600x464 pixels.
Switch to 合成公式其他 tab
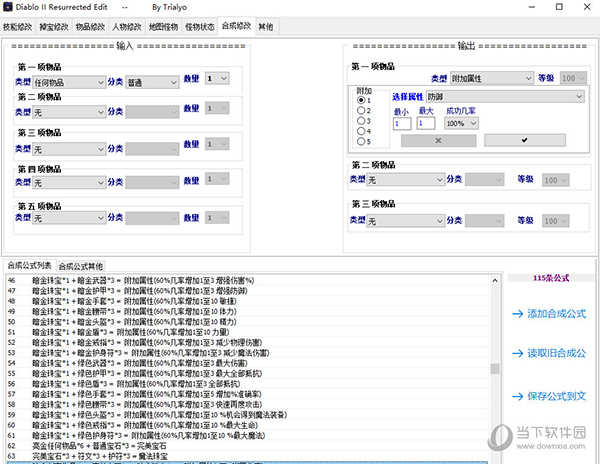click(x=81, y=266)
